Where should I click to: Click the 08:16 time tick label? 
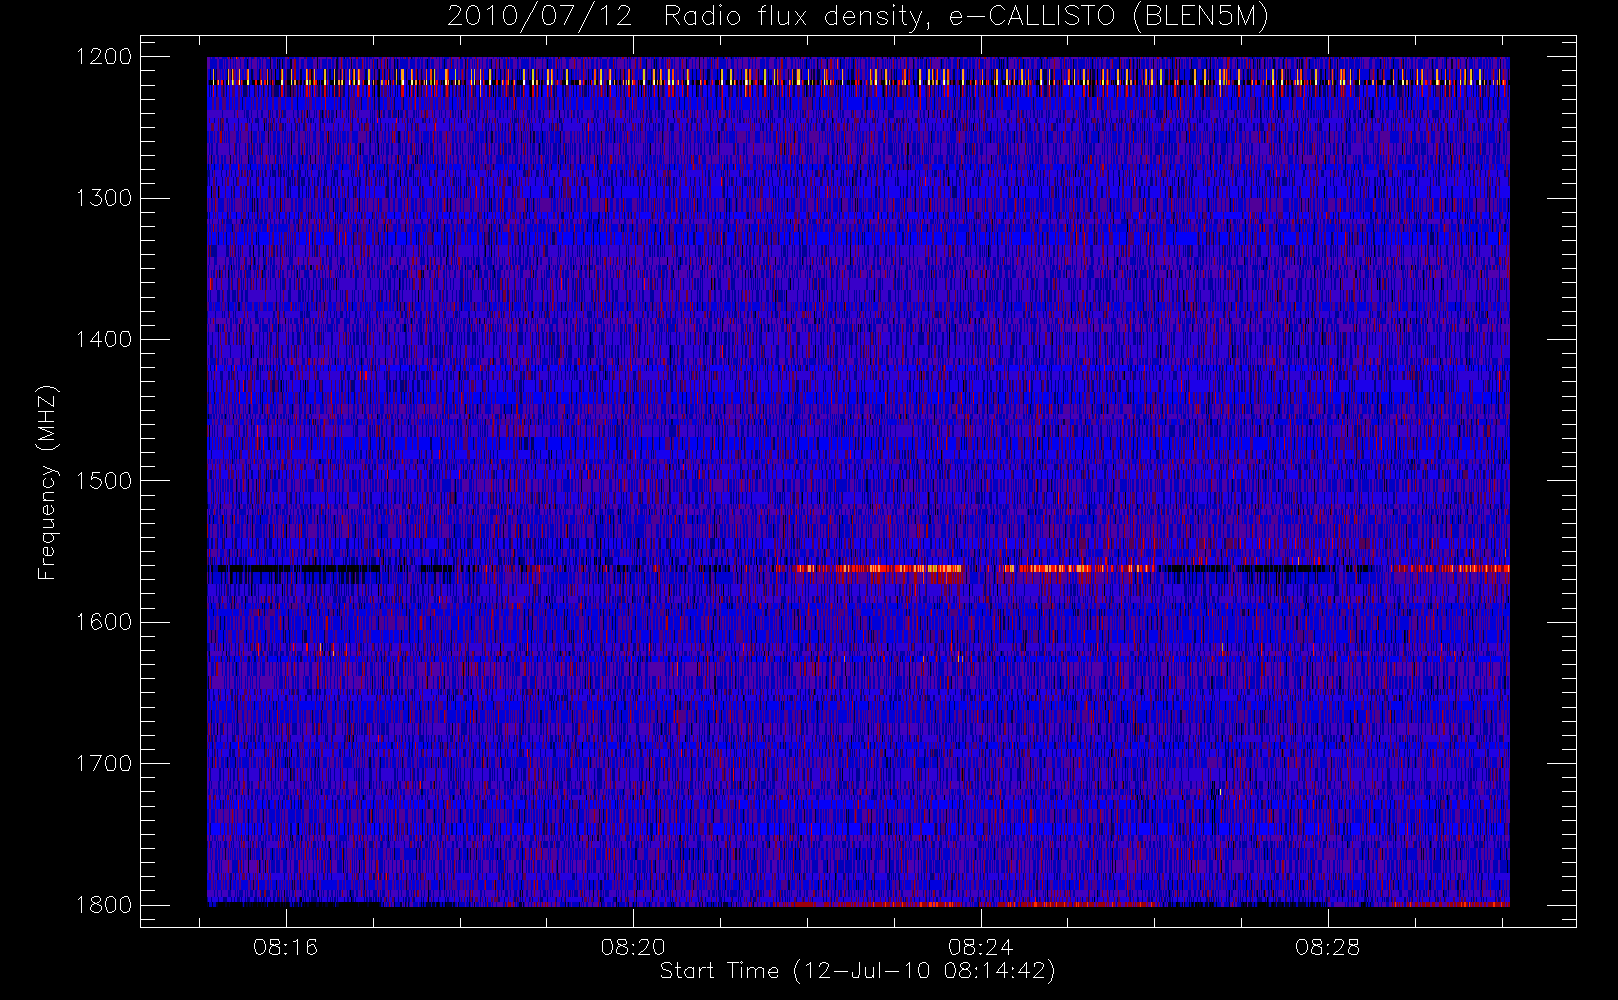pos(286,947)
